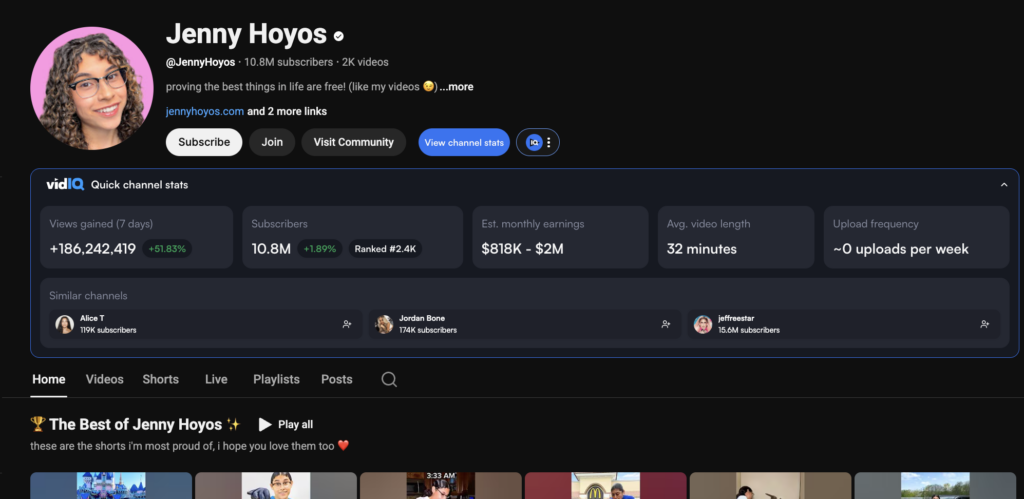This screenshot has width=1024, height=499.
Task: Open the Live tab
Action: tap(216, 379)
